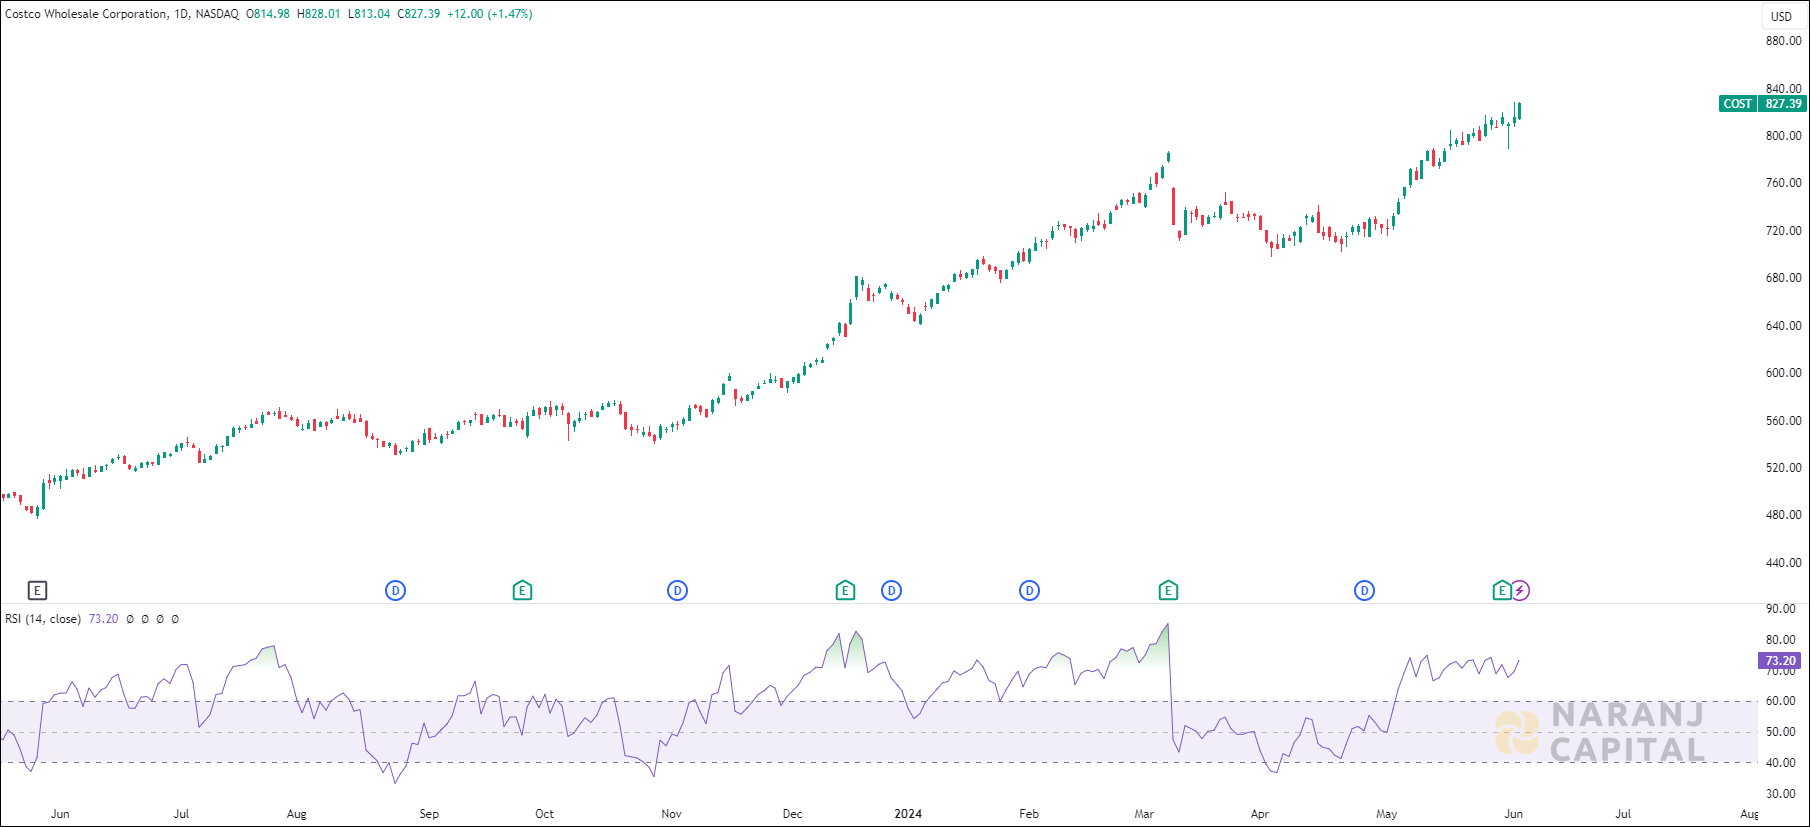This screenshot has height=827, width=1810.
Task: Click the high value H828.01
Action: coord(319,14)
